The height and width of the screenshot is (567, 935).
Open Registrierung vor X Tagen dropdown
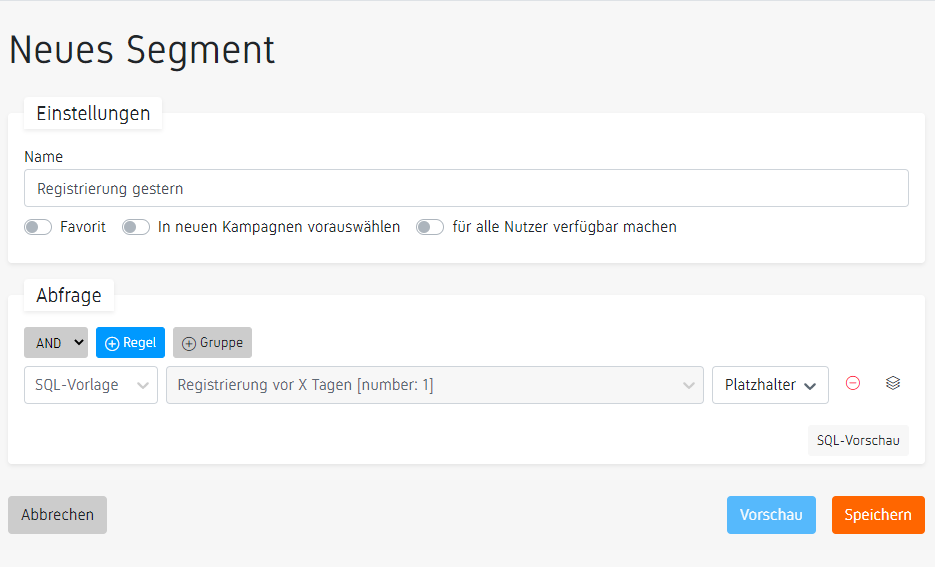(434, 385)
